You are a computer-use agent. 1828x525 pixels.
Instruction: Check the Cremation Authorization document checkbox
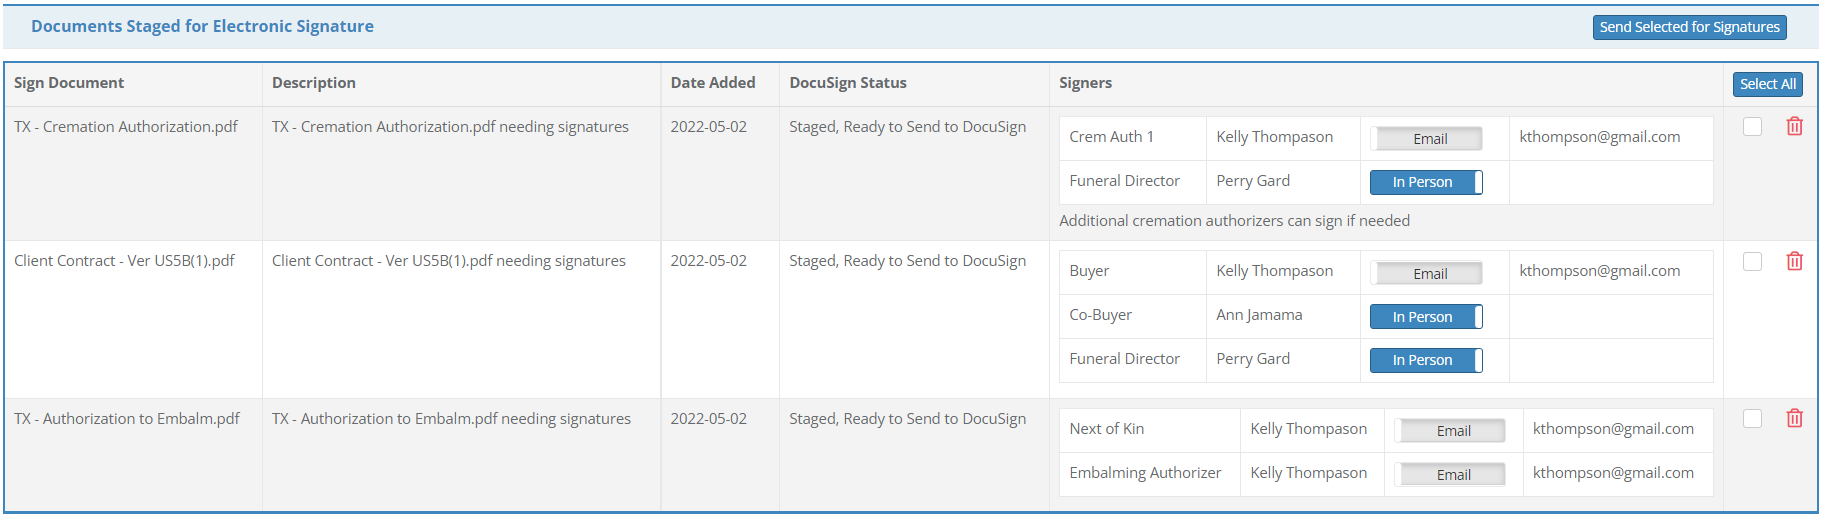click(1752, 127)
